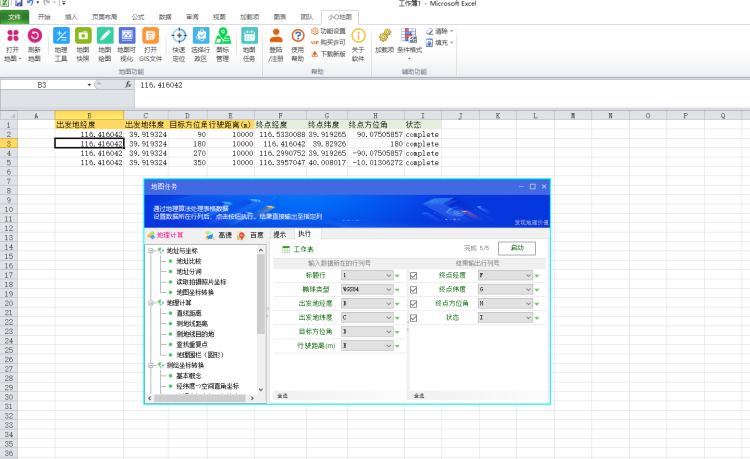Open the 公式 ribbon tab
Viewport: 750px width, 459px height.
137,17
